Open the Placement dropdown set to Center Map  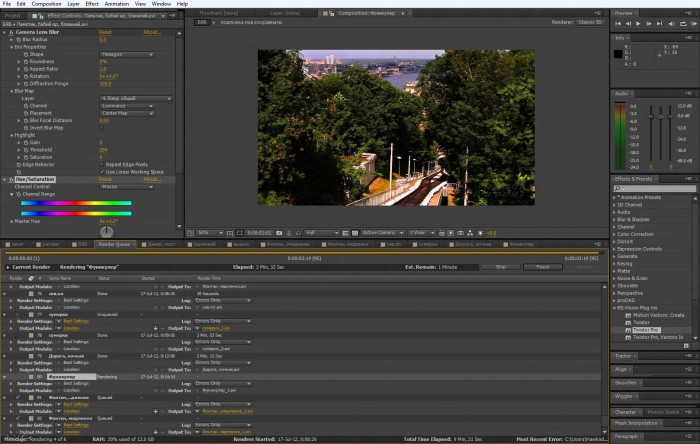127,113
